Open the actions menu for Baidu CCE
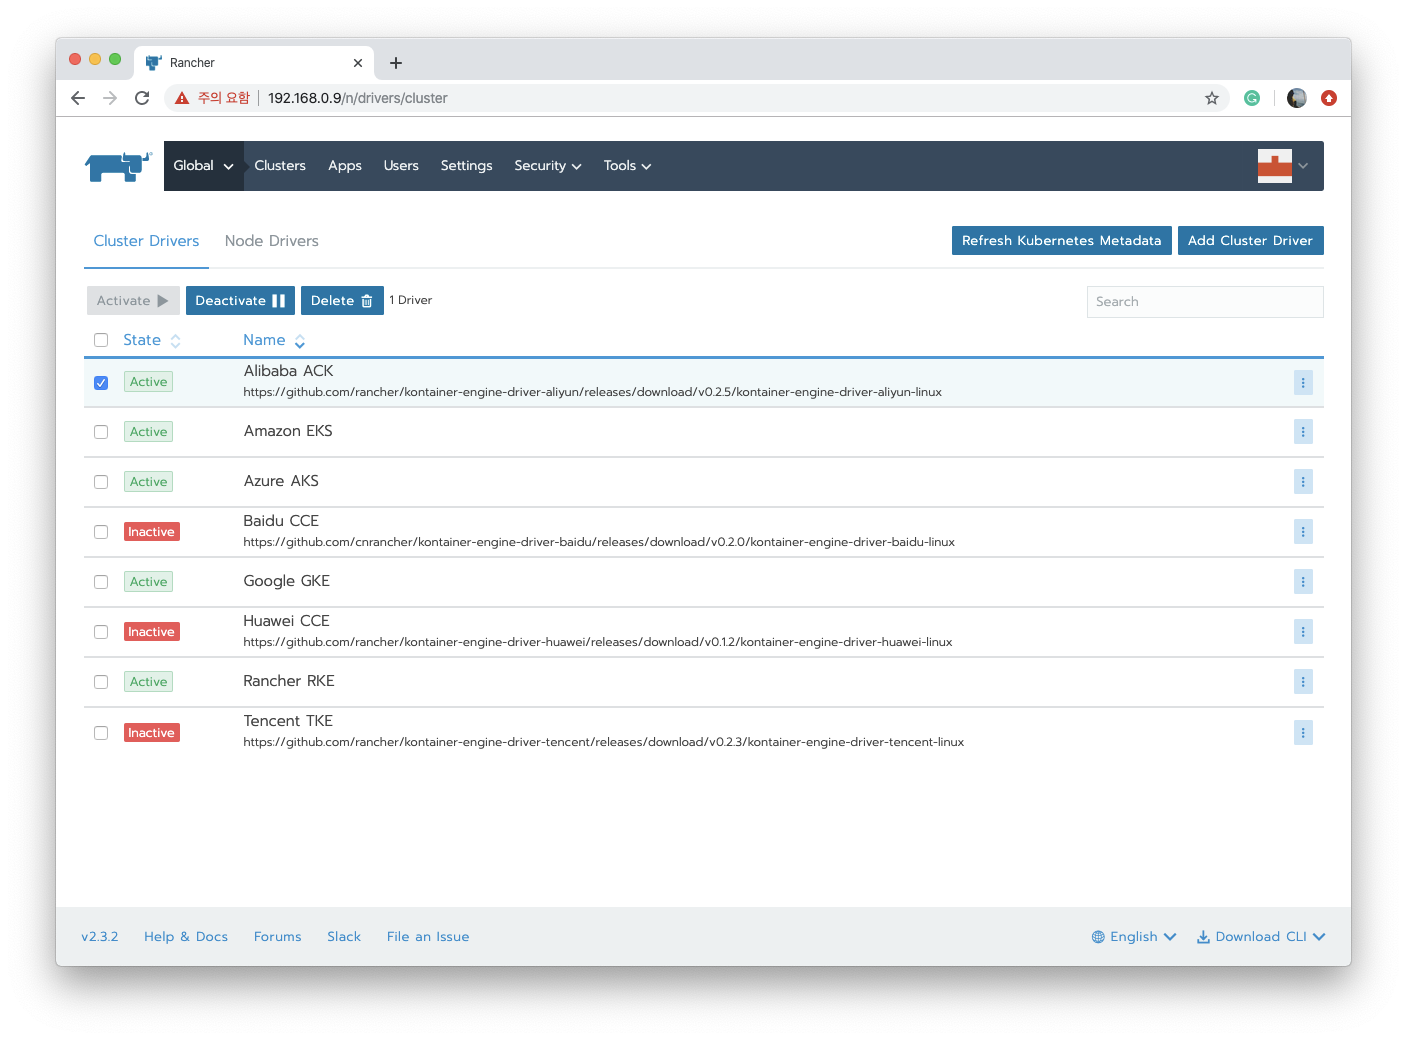 1303,532
